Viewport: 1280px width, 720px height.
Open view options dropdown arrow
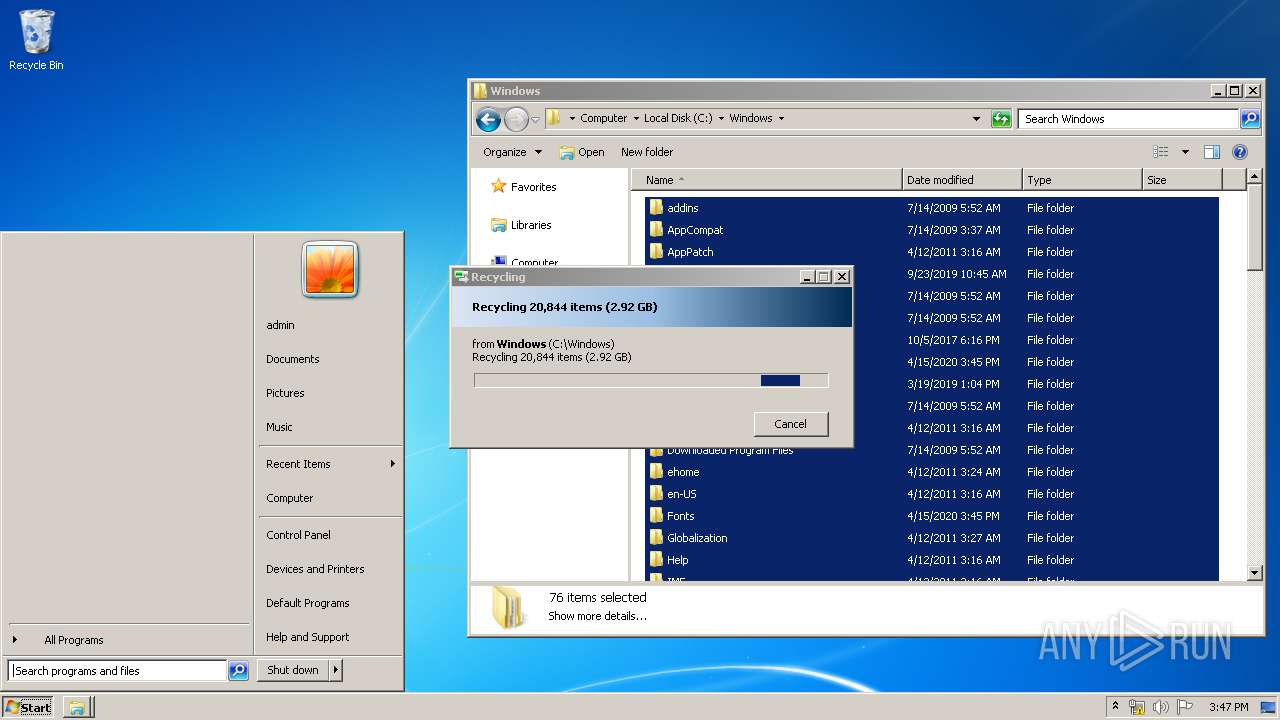[x=1185, y=152]
